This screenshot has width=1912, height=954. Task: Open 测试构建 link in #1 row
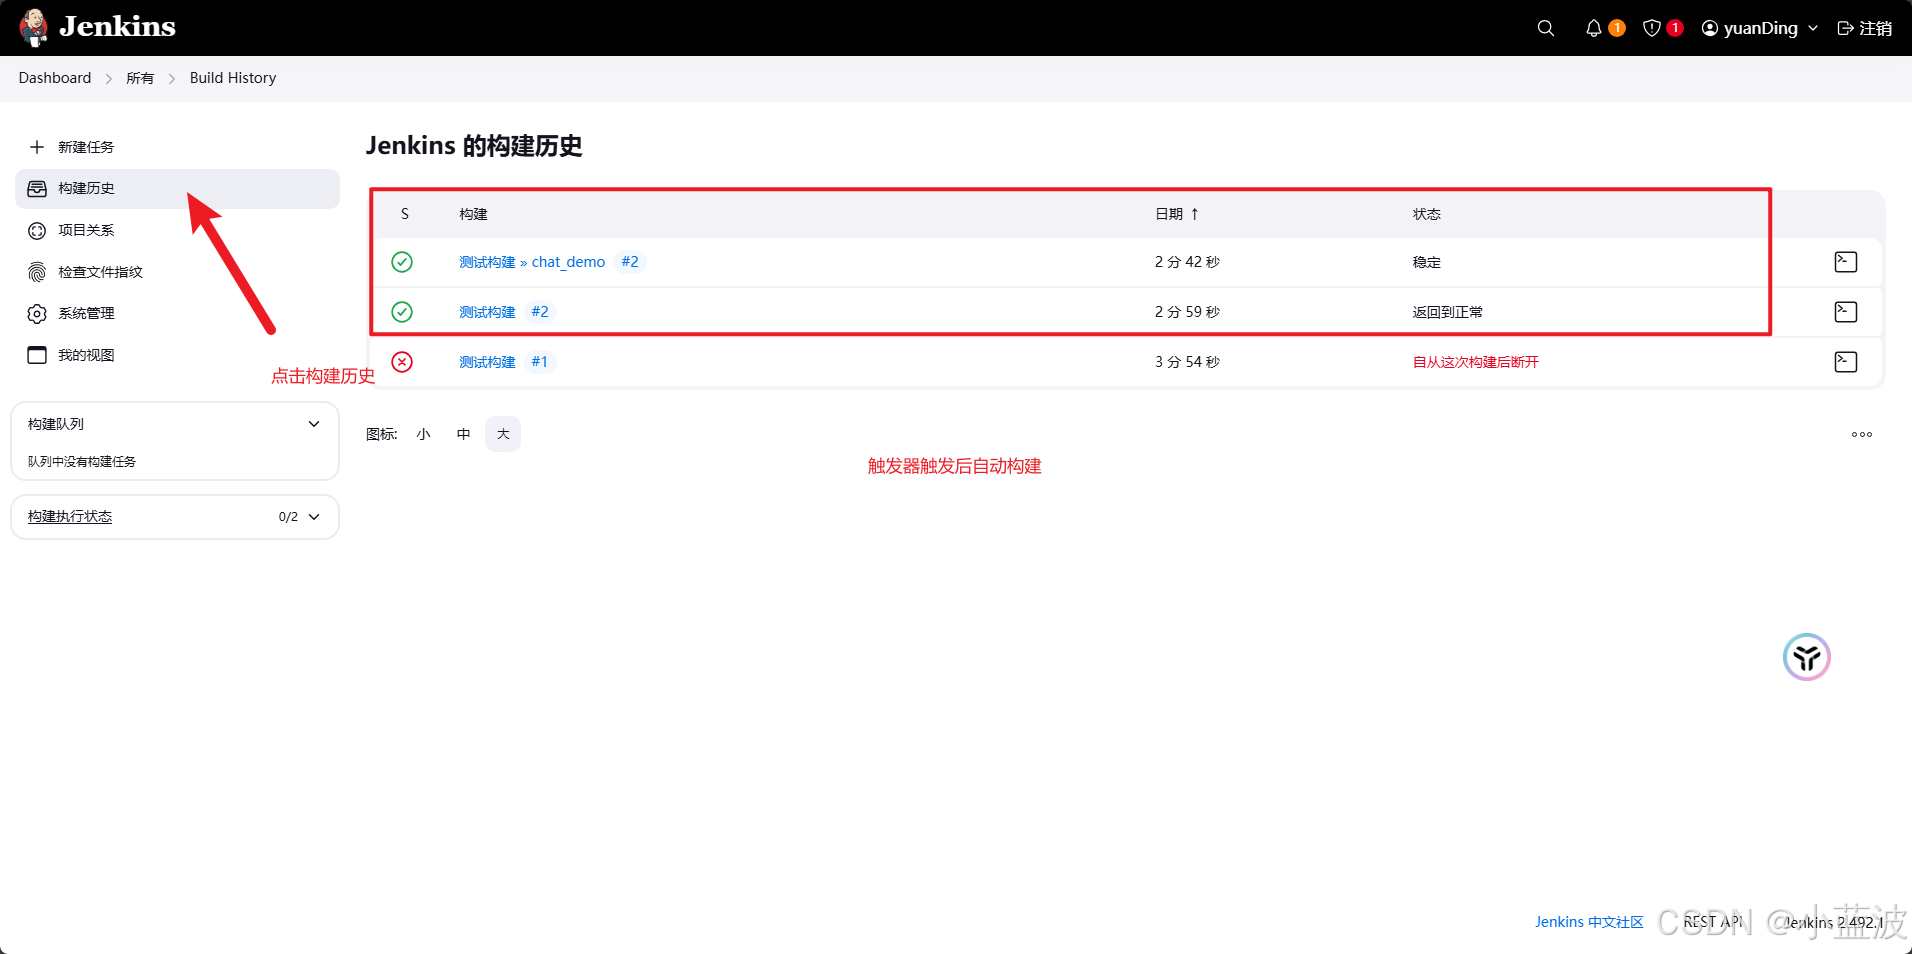click(x=487, y=362)
